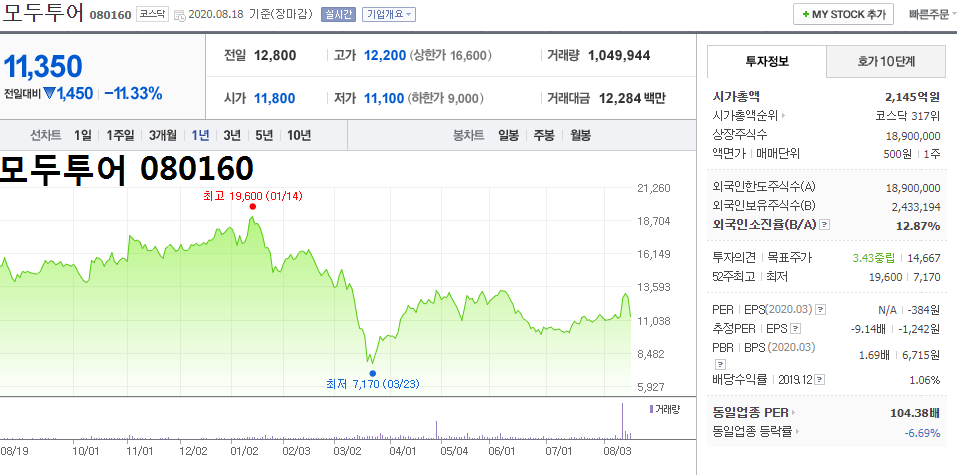
Task: Select the 1일 line chart period
Action: tap(83, 135)
